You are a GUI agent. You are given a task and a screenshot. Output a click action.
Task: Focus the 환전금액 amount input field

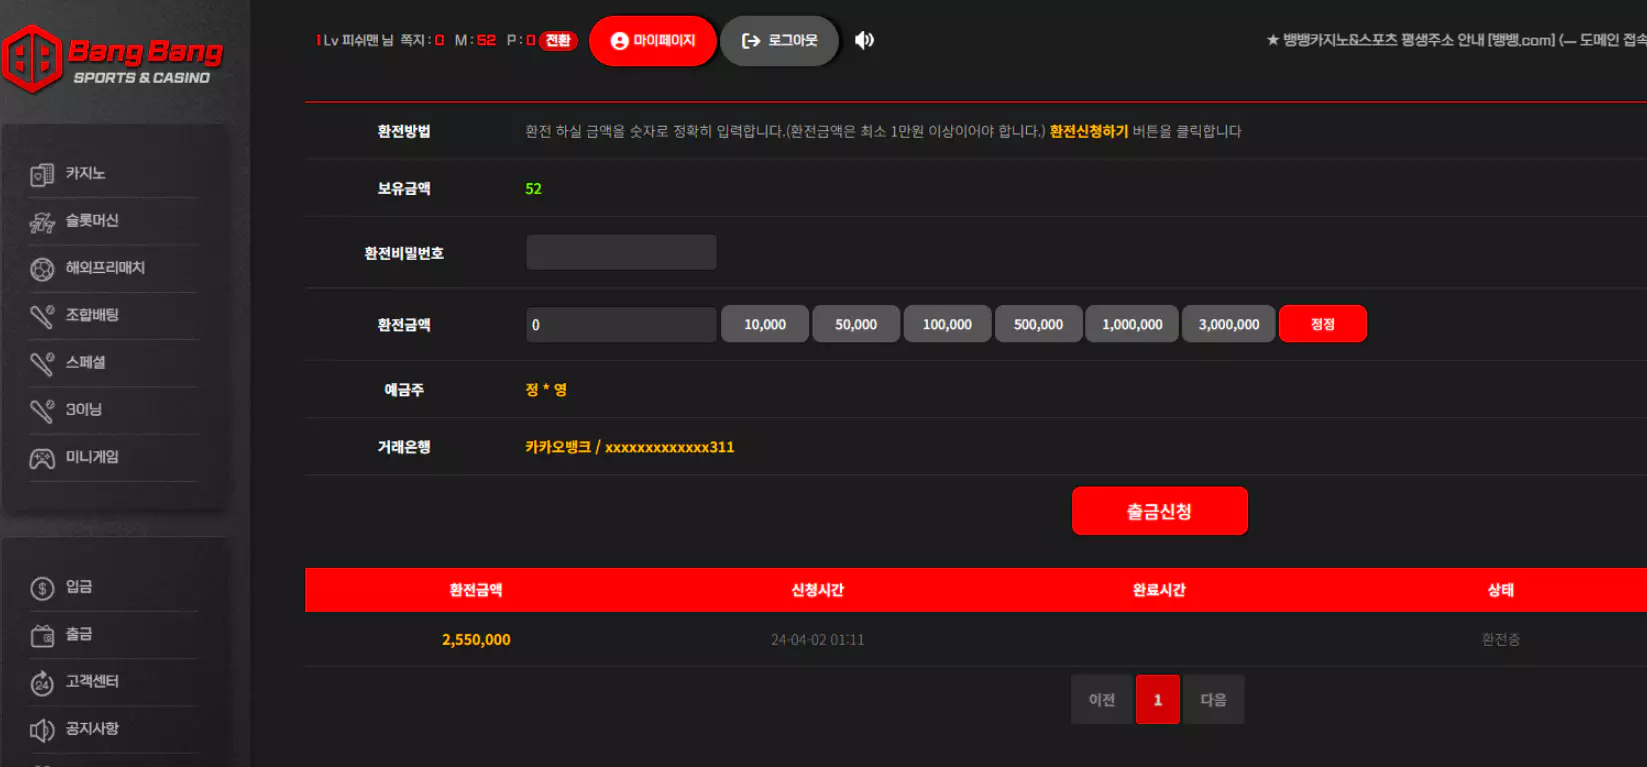tap(621, 324)
